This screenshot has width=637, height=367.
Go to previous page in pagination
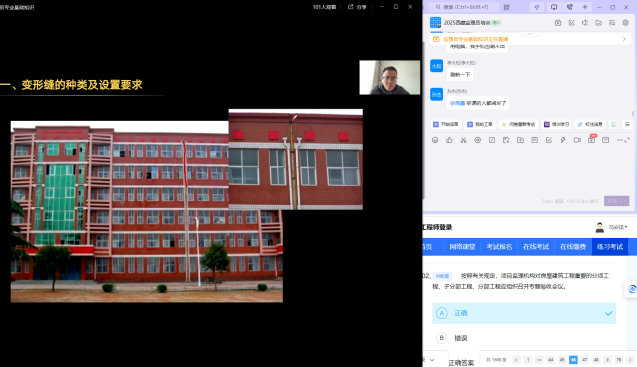[x=517, y=360]
